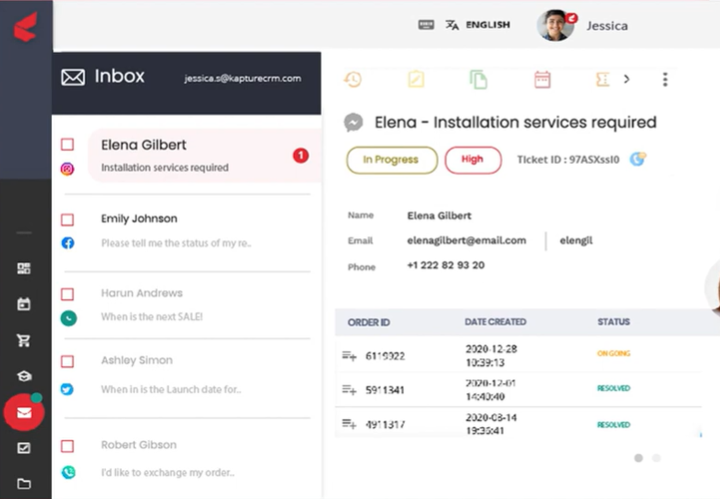Click WhatsApp icon under Harun Andrews
This screenshot has height=499, width=720.
pyautogui.click(x=68, y=318)
